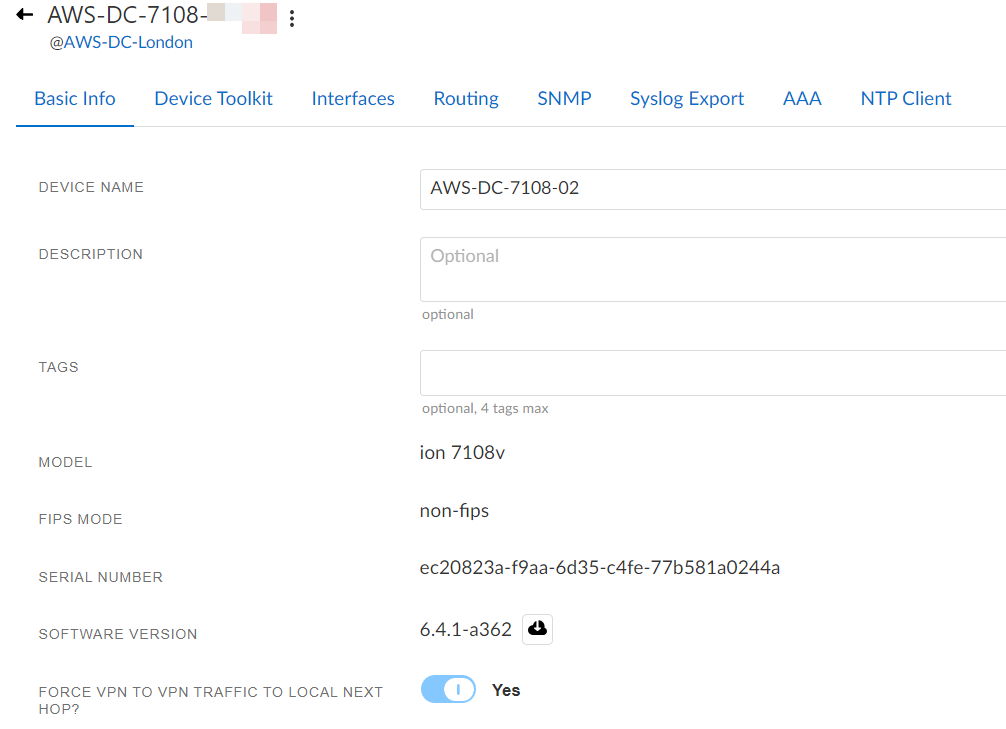Click the back arrow icon
Viewport: 1006px width, 729px height.
pos(24,14)
